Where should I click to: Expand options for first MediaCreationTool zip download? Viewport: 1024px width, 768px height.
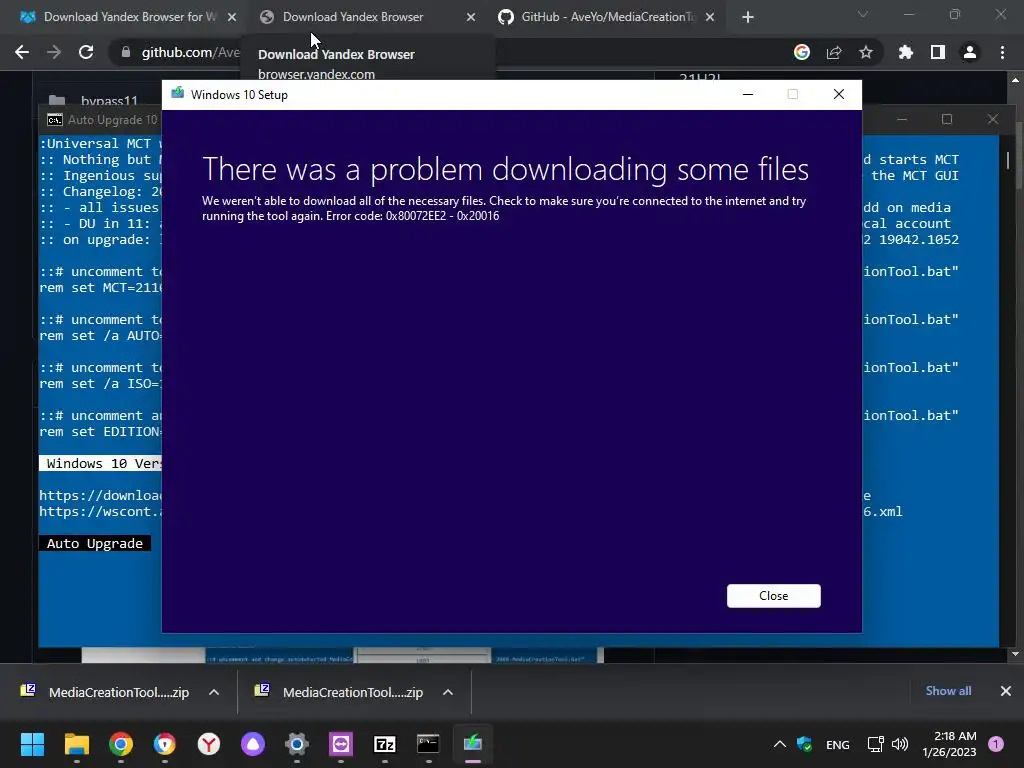point(214,692)
